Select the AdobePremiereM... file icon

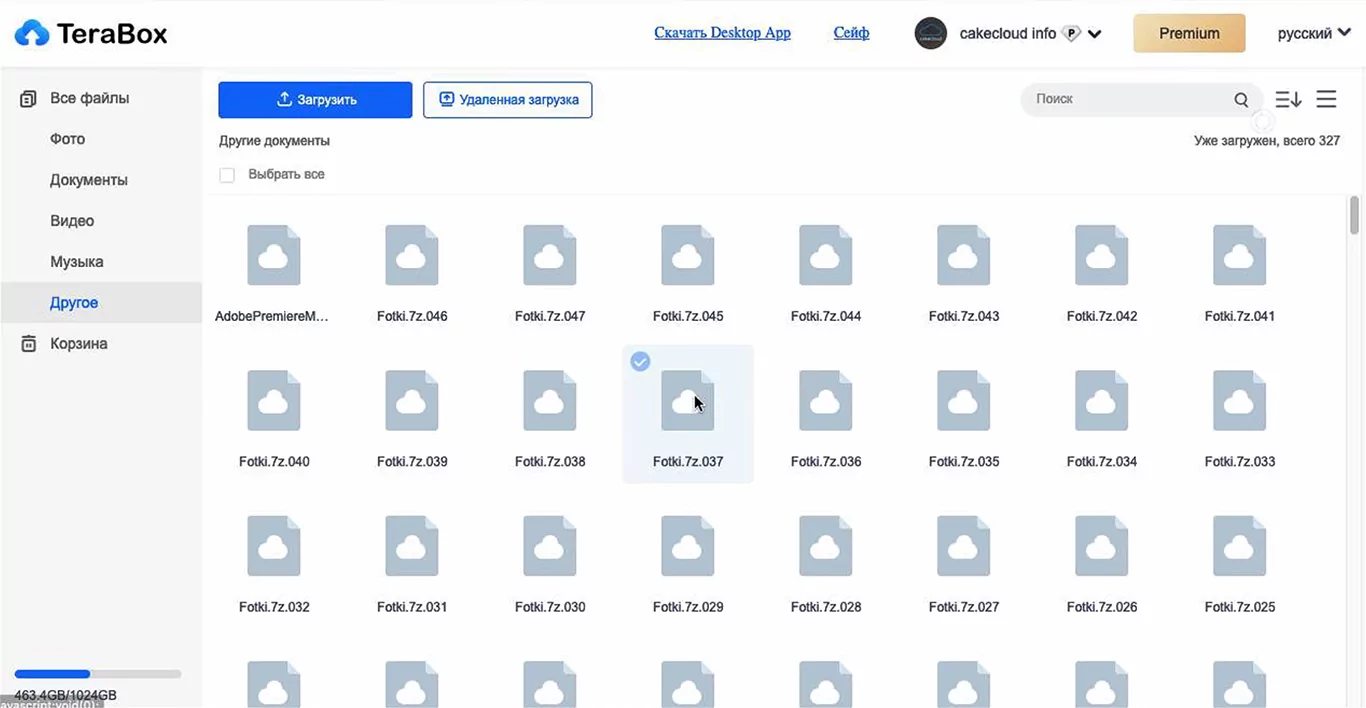273,255
